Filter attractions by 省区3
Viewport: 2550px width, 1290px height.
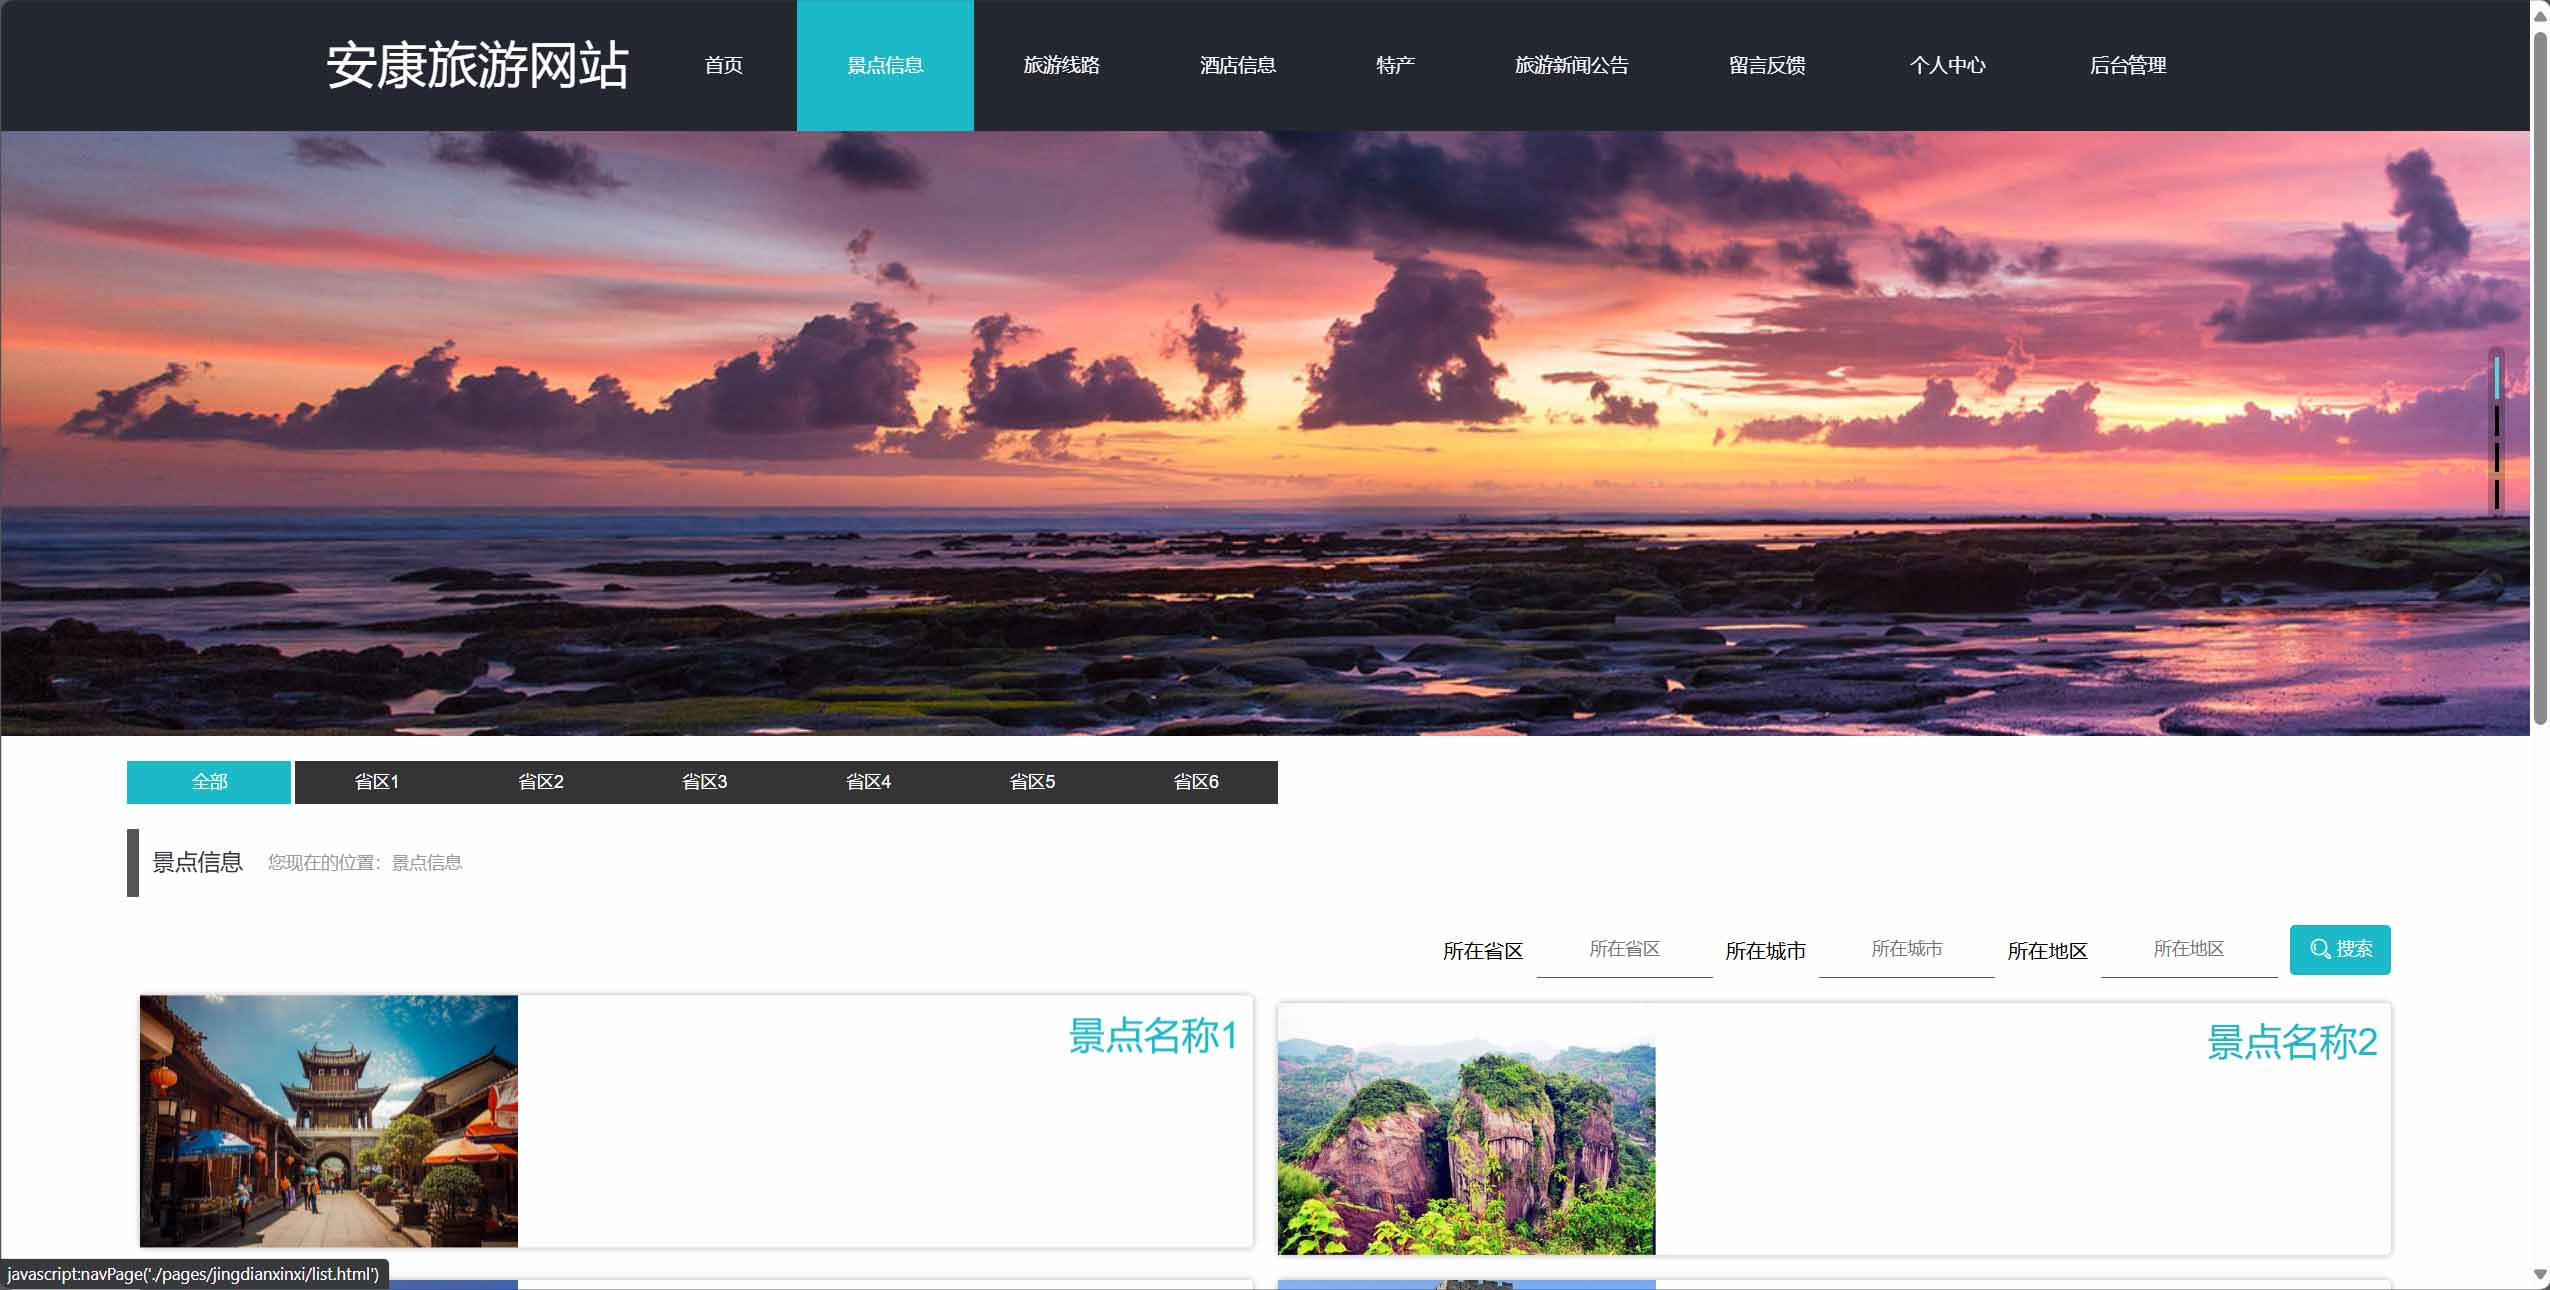(x=705, y=782)
